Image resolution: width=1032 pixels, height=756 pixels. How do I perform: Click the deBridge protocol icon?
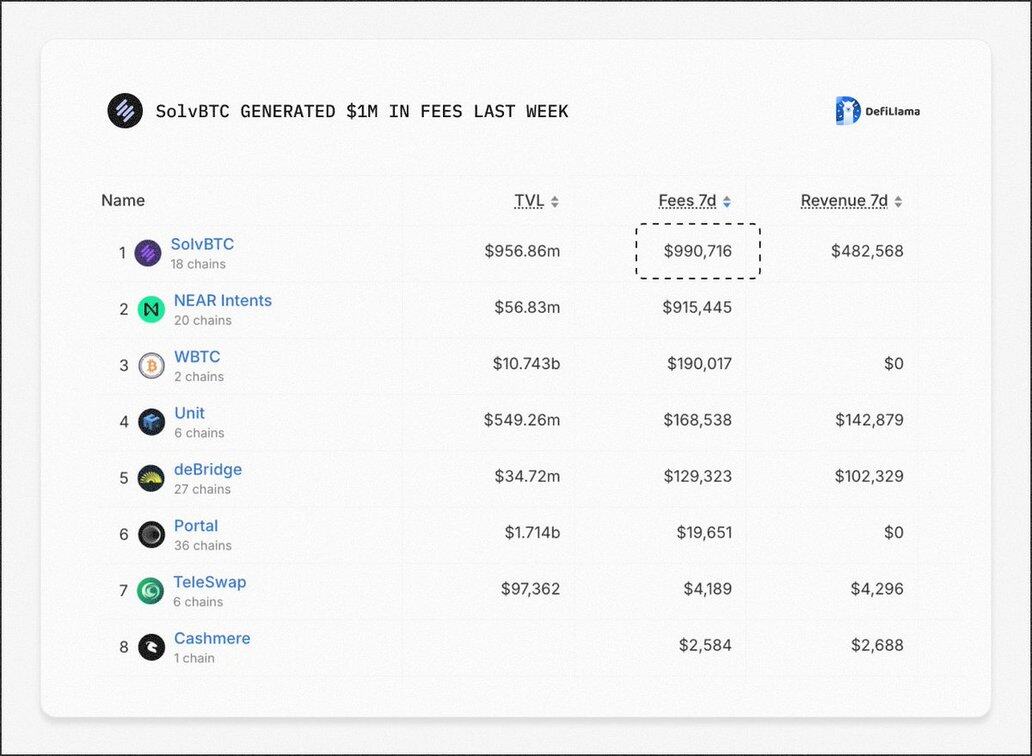point(151,478)
